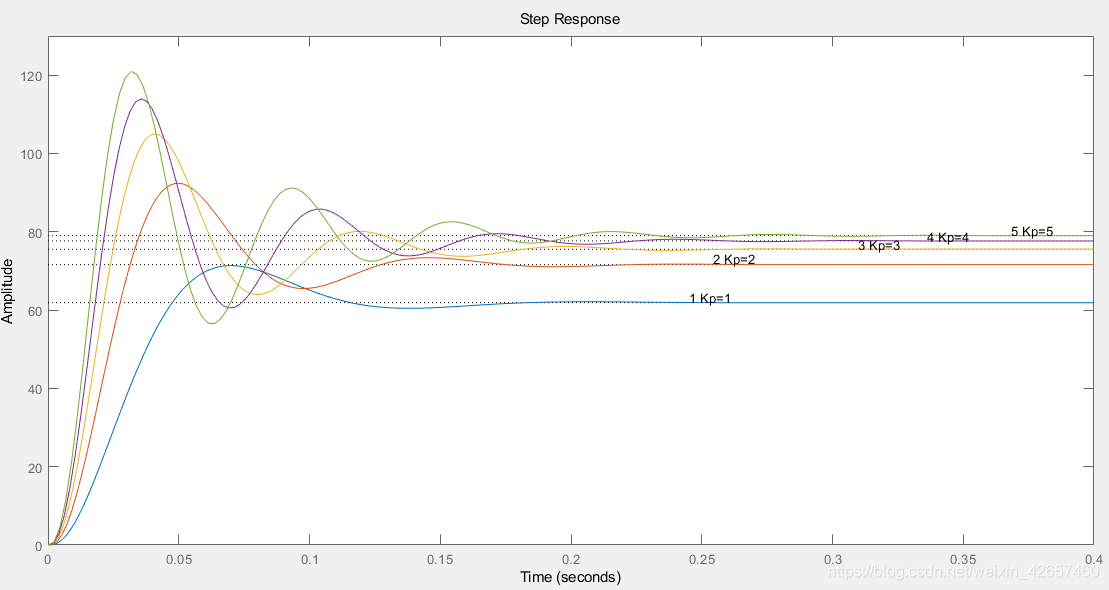
Task: Click the x-axis tick label 0.1
Action: pos(310,560)
